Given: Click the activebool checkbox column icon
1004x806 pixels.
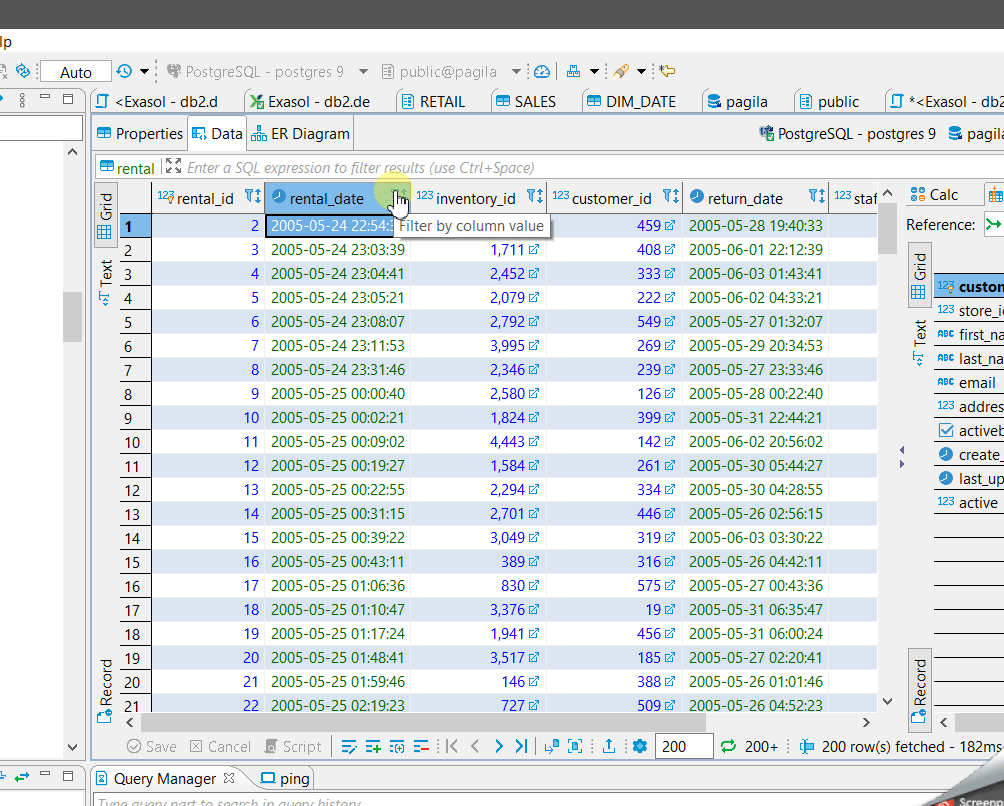Looking at the screenshot, I should point(946,430).
